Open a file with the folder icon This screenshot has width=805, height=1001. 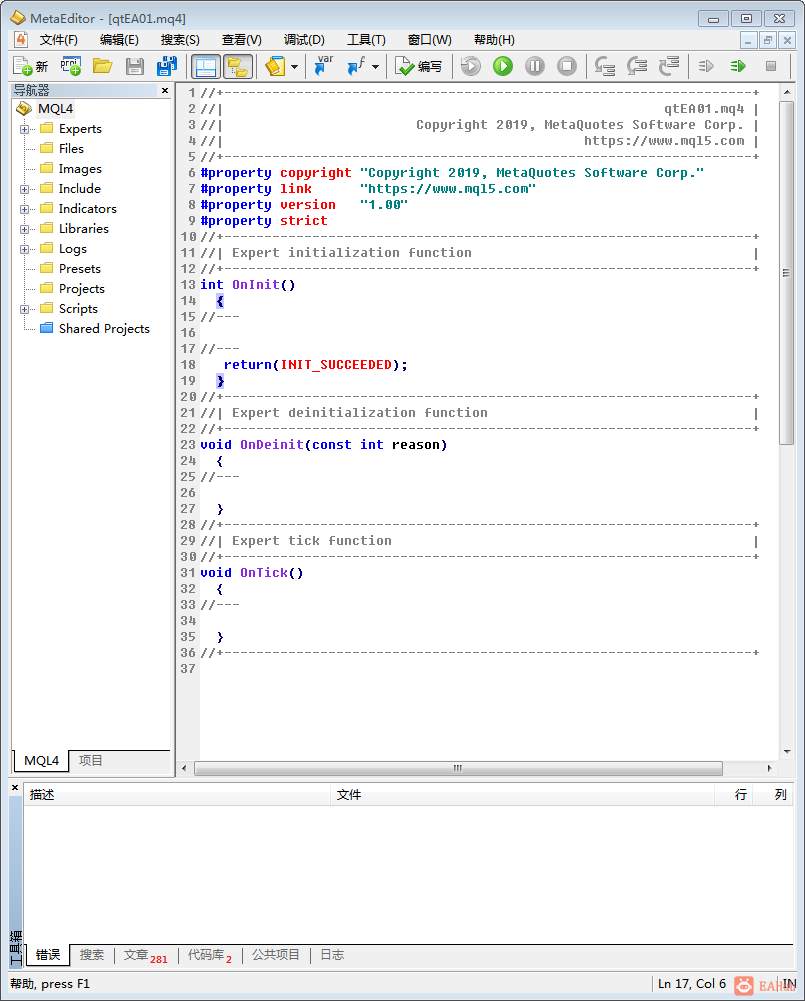102,66
